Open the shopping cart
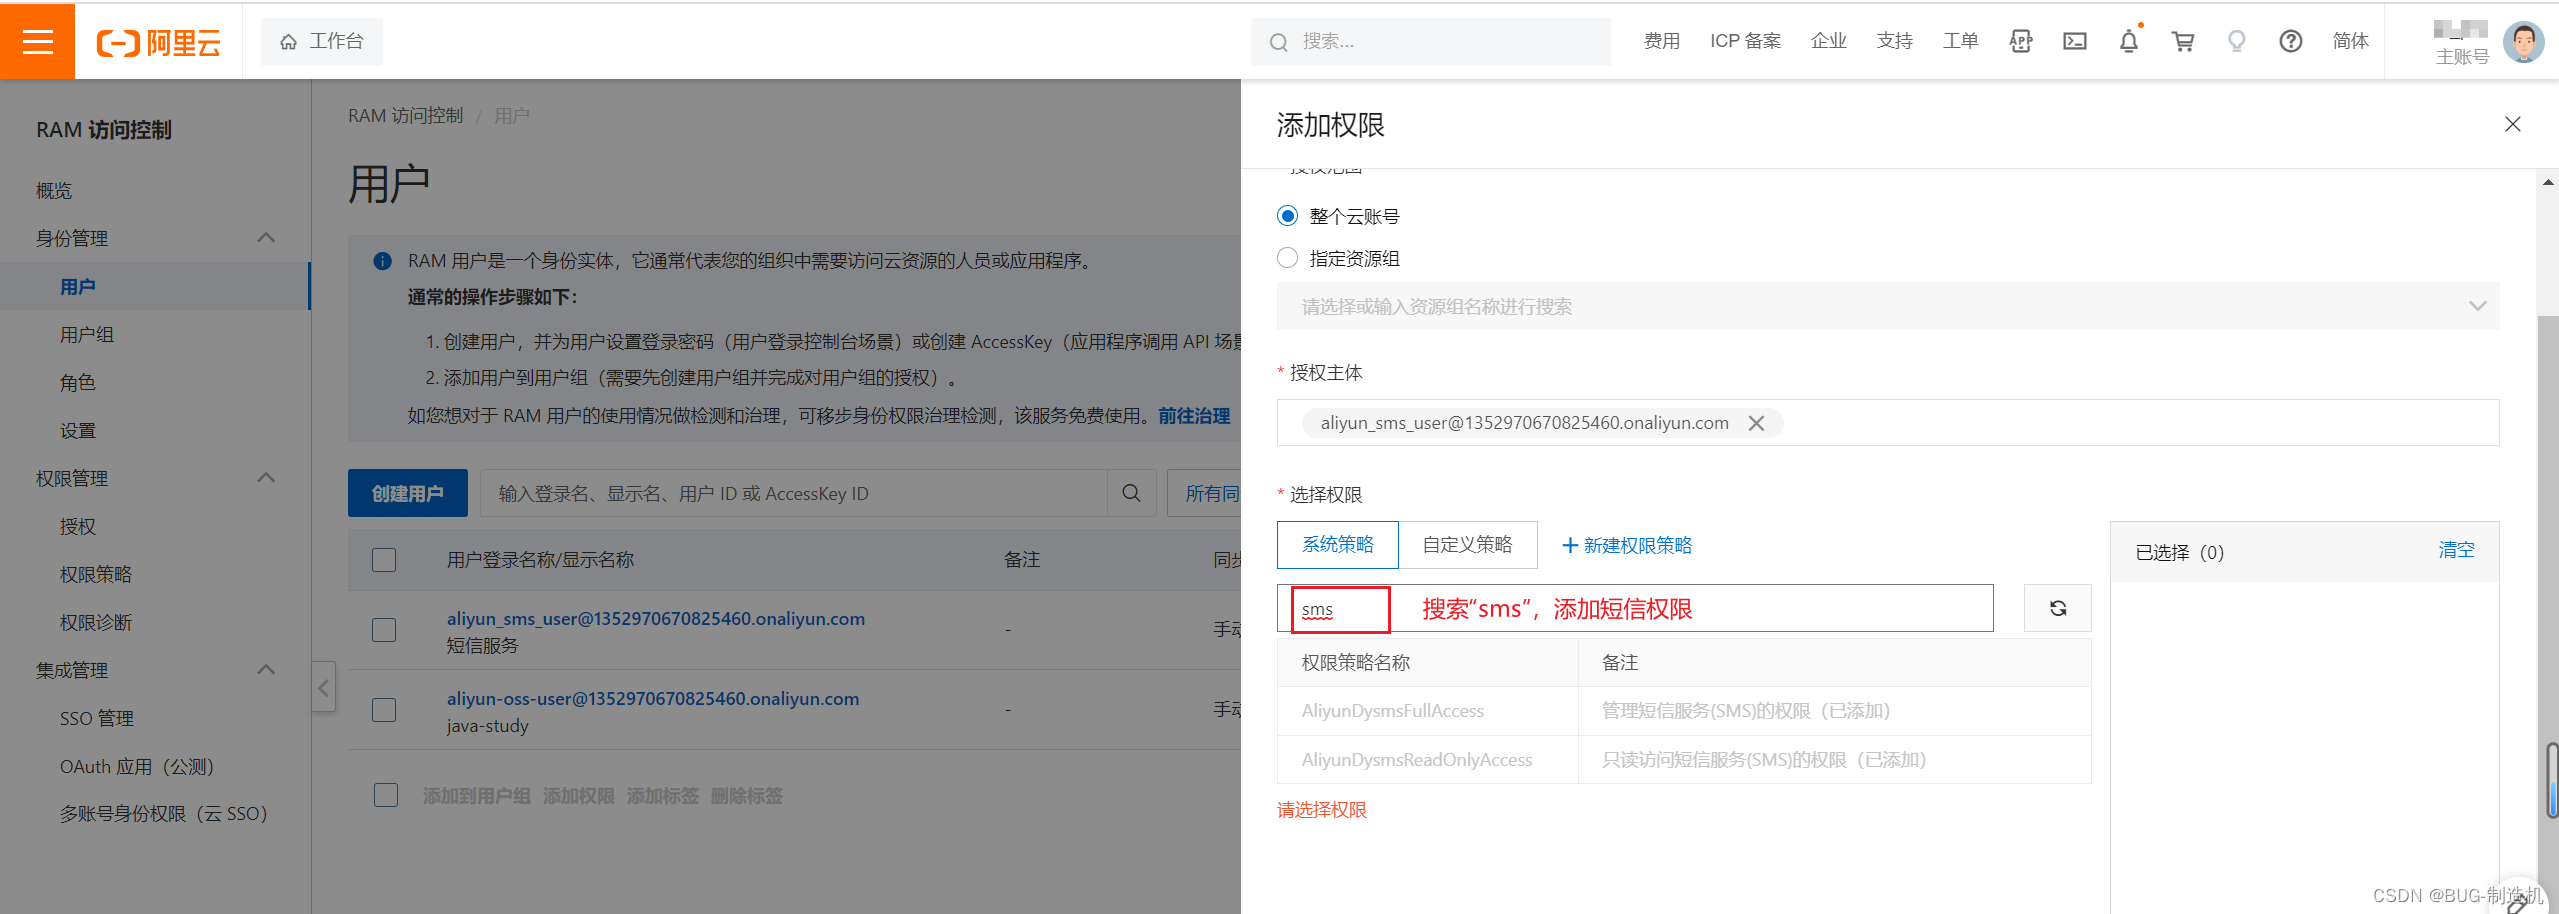Screen dimensions: 2559x914 (x=2183, y=41)
